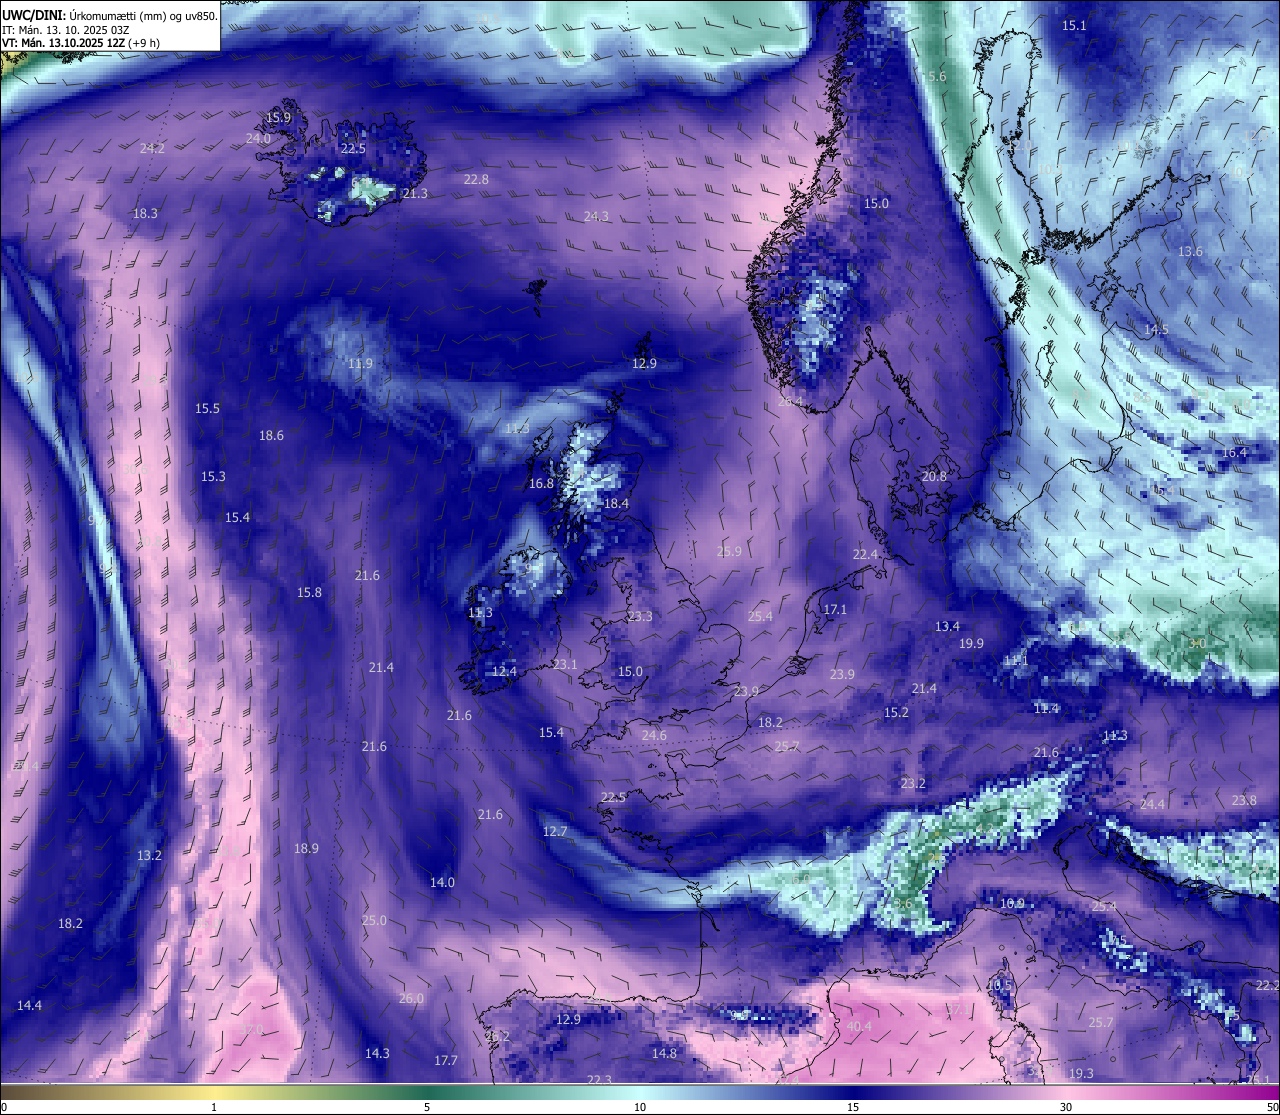Click the '18.4' value over Scotland
The width and height of the screenshot is (1280, 1115).
(616, 503)
